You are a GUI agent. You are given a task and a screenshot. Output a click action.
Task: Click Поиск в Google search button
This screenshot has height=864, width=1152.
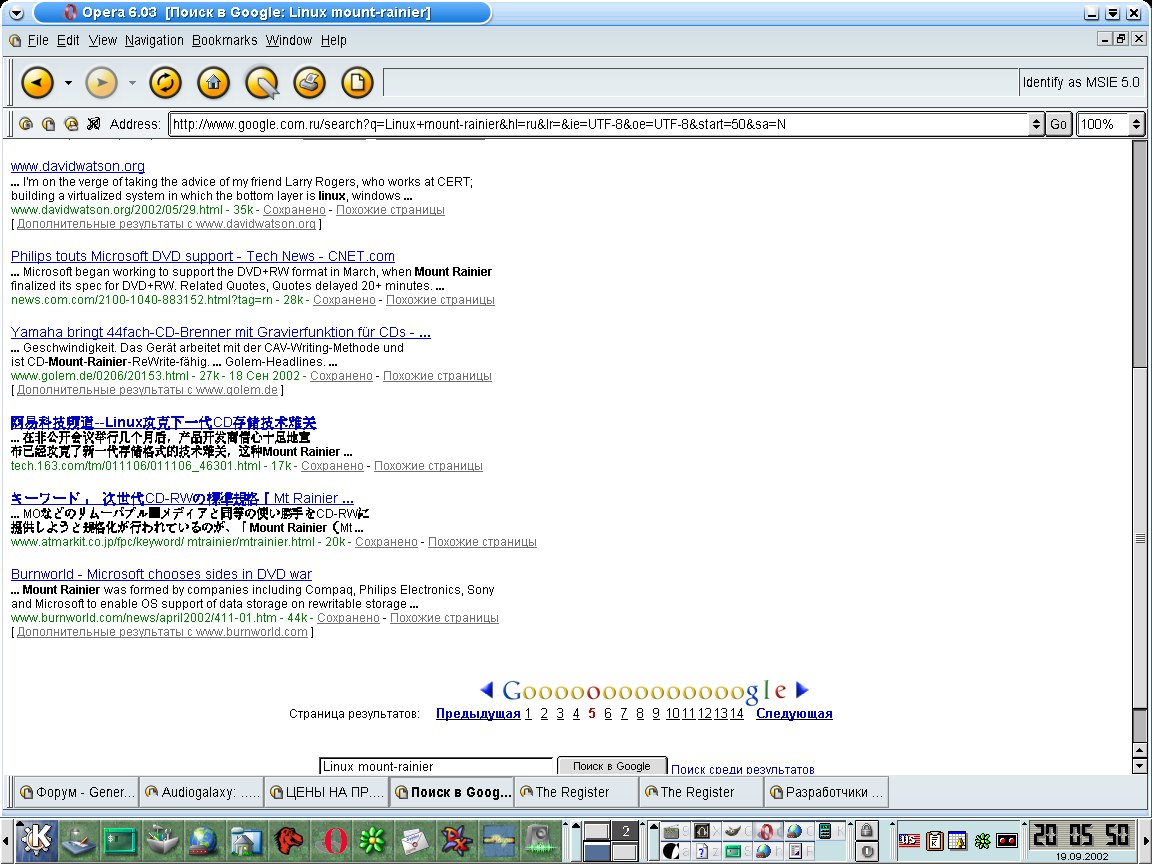coord(611,766)
